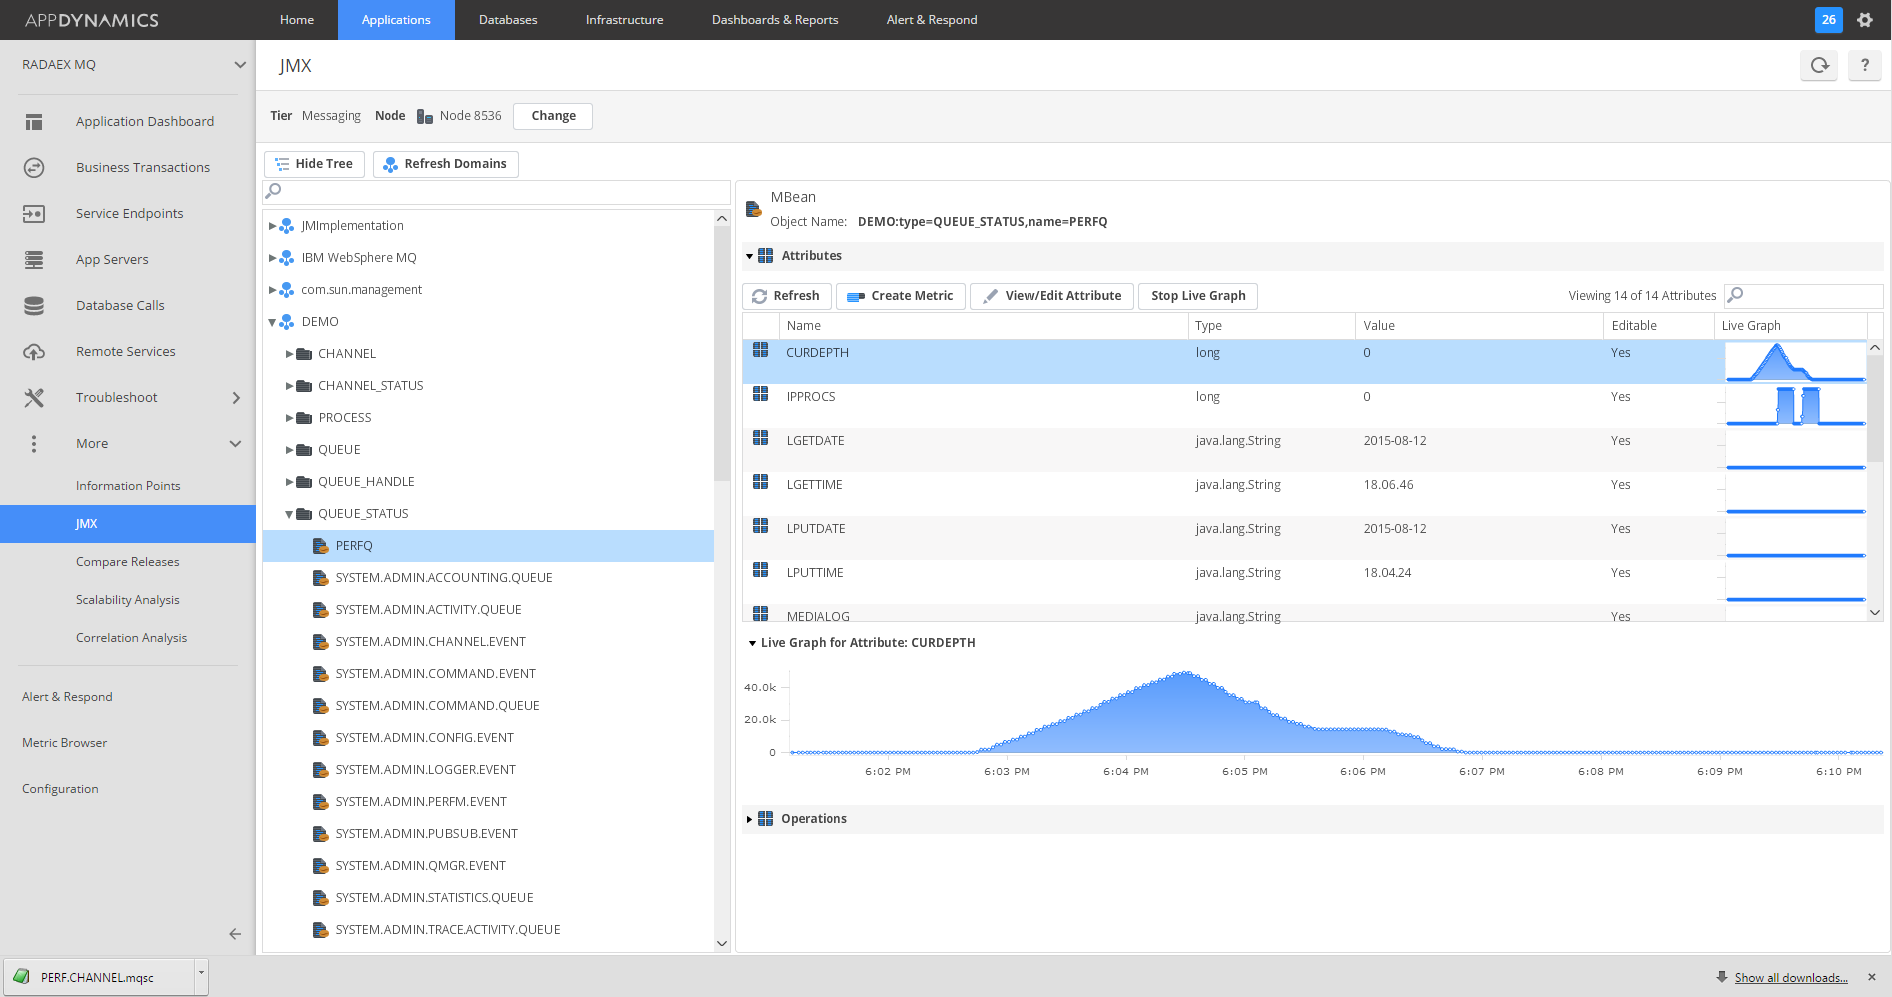Expand the CHANNEL_STATUS folder
The height and width of the screenshot is (997, 1892).
coord(289,386)
